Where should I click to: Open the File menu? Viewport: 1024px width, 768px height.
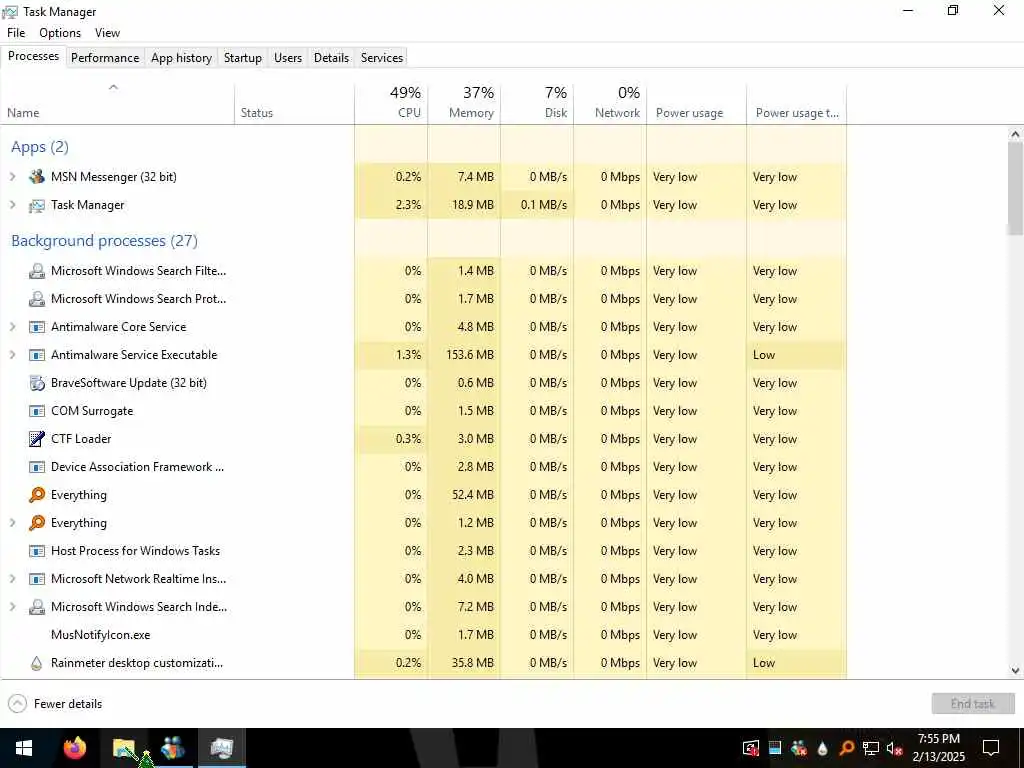click(16, 33)
